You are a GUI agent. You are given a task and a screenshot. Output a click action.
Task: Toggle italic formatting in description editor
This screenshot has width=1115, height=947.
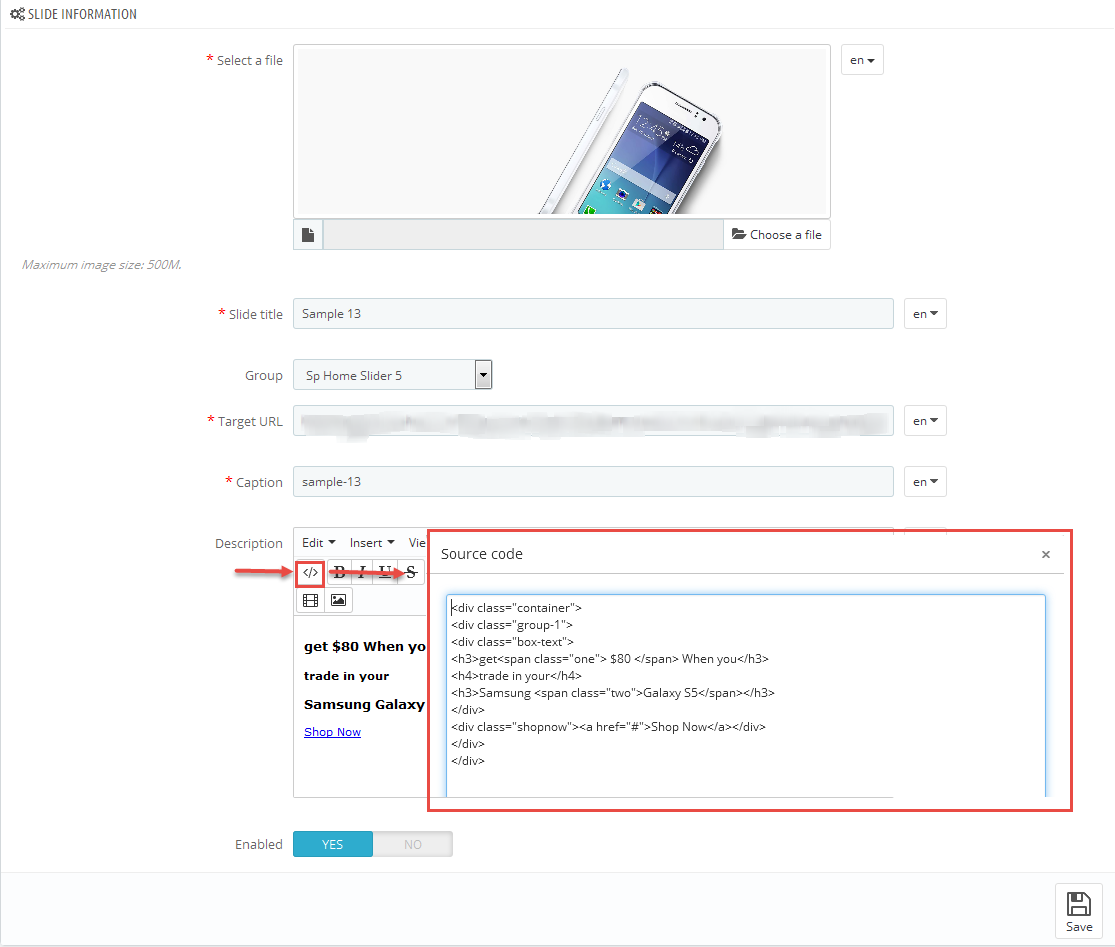pyautogui.click(x=362, y=572)
